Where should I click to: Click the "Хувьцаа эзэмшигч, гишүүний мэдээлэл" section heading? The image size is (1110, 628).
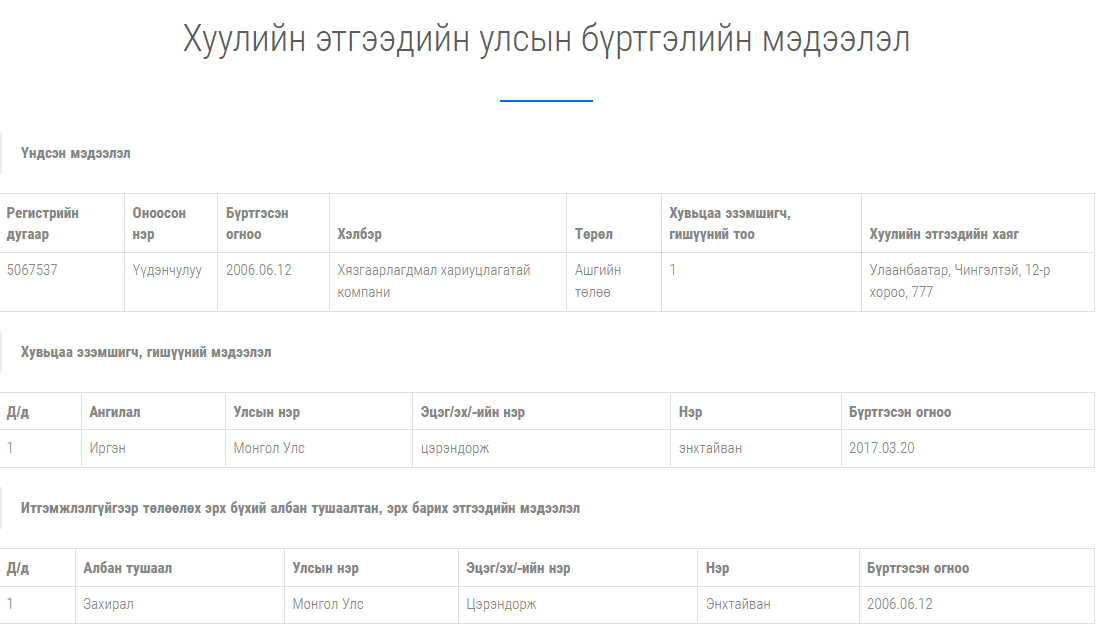(x=146, y=352)
